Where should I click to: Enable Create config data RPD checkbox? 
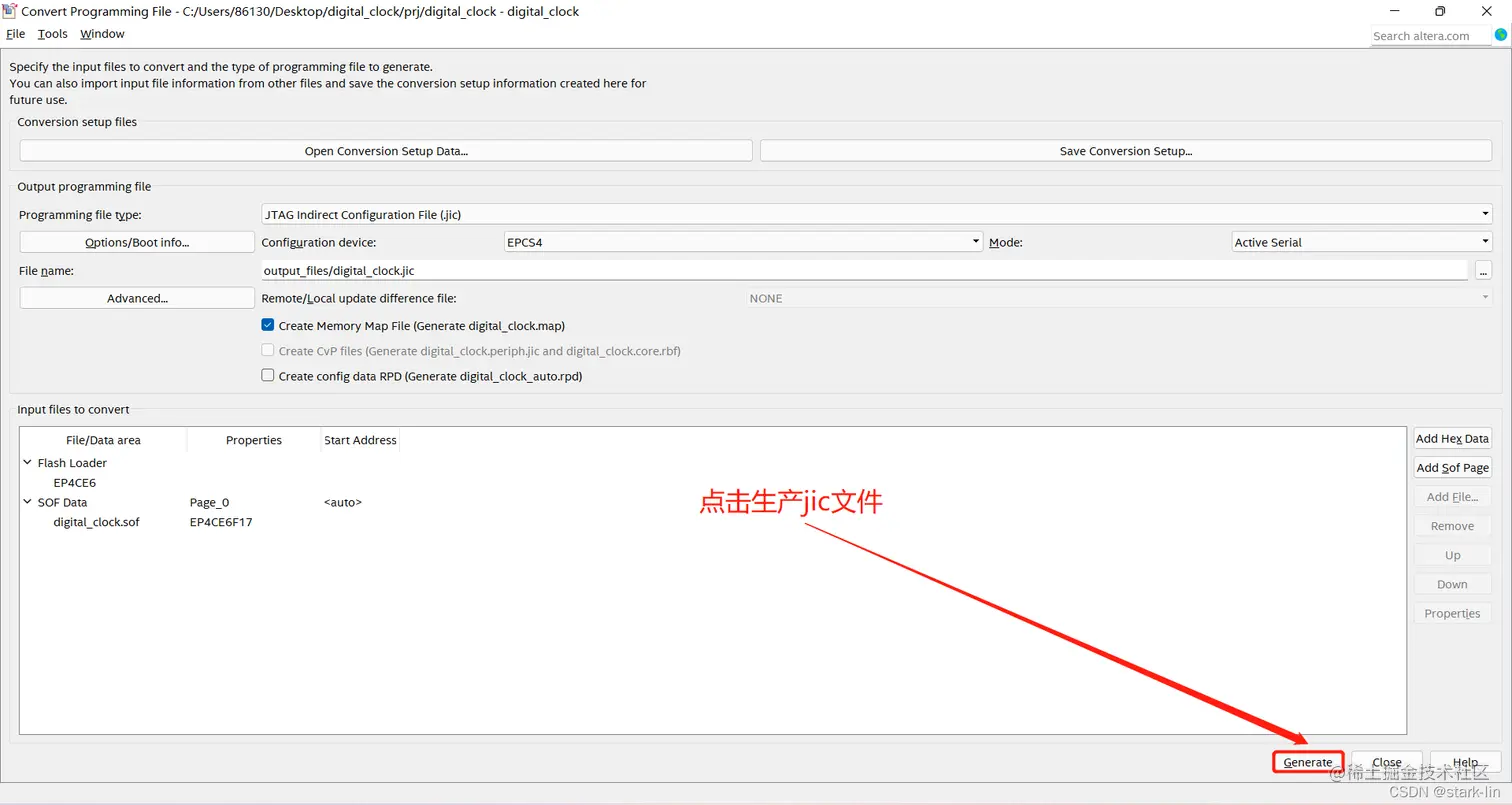(x=267, y=375)
